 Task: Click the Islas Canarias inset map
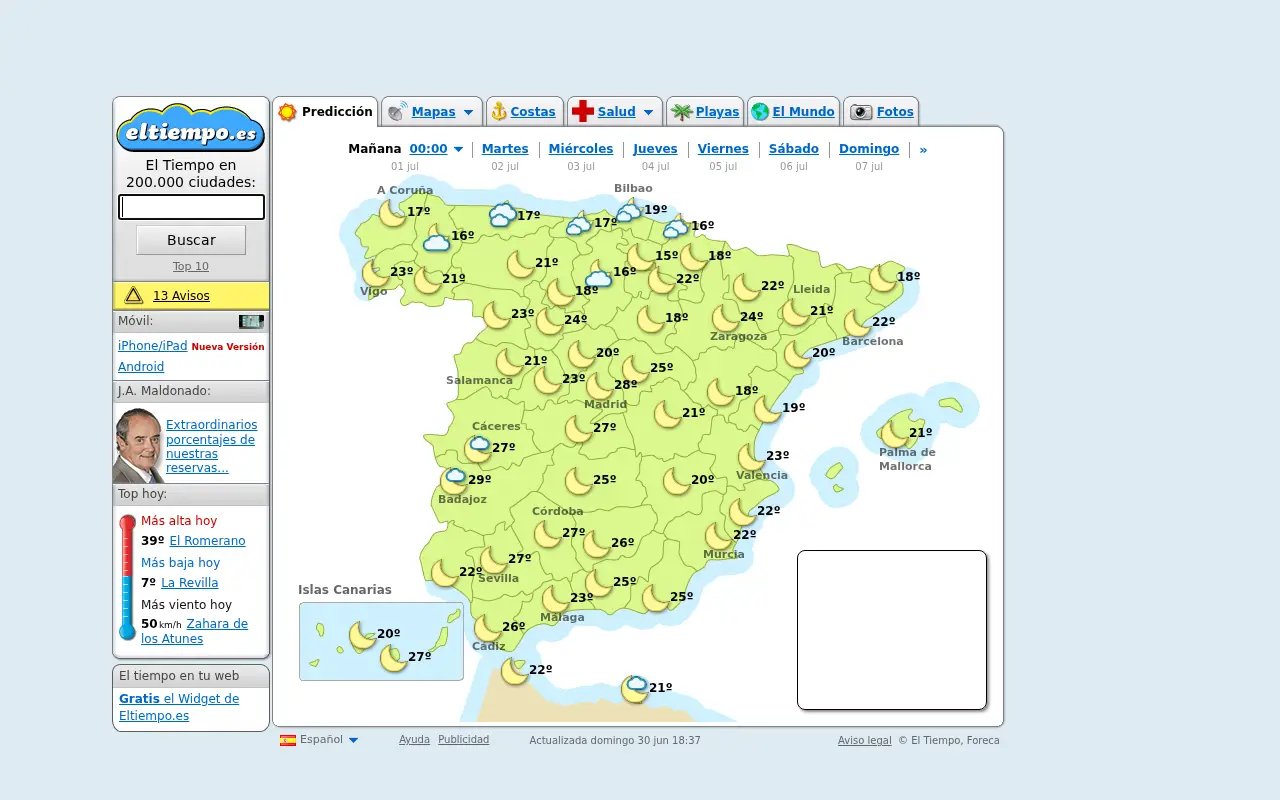(381, 641)
